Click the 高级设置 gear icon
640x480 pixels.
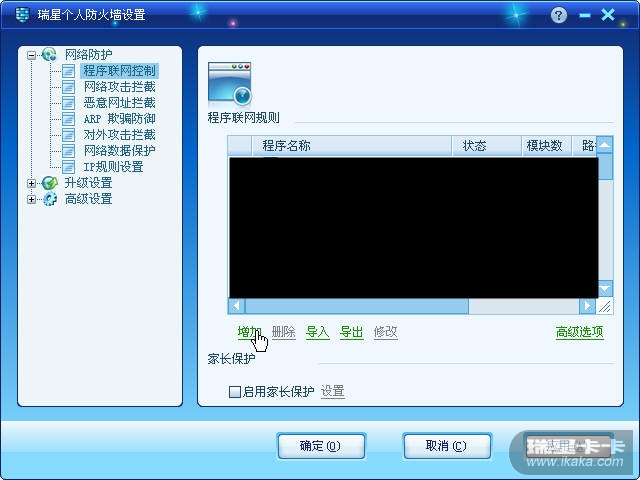click(x=50, y=199)
